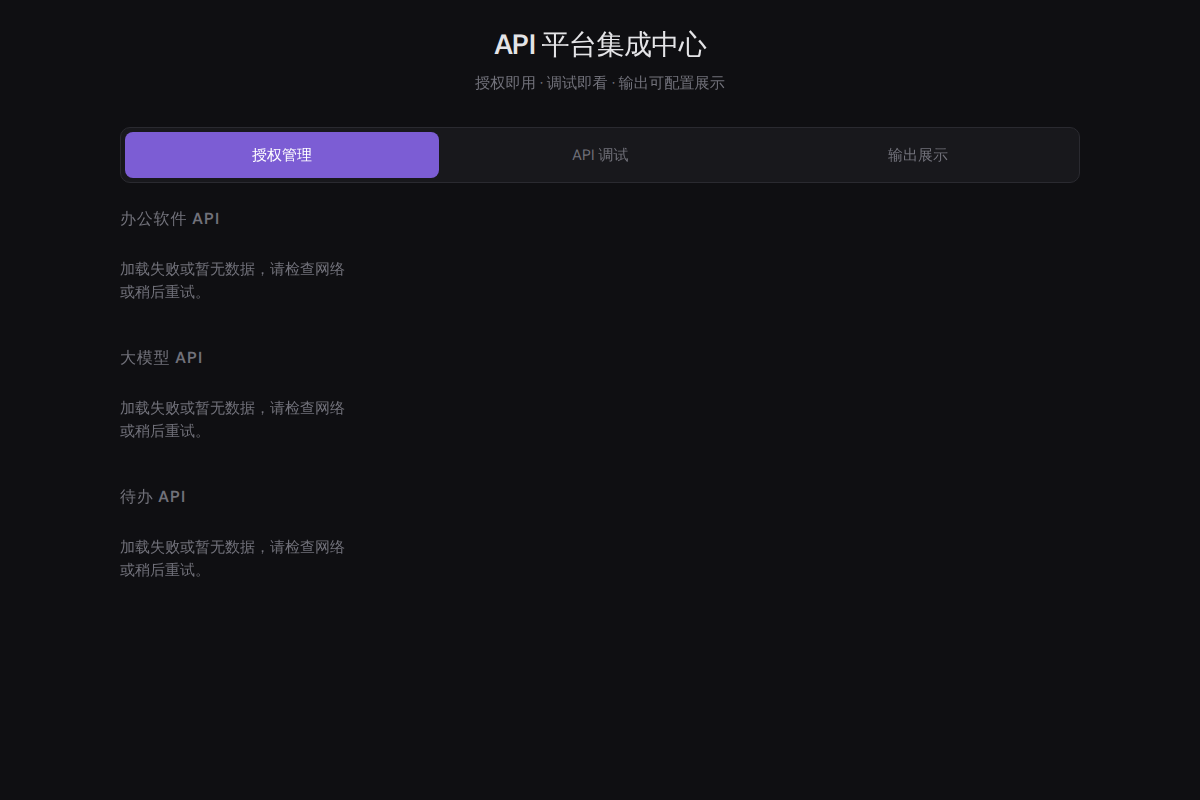Click the 大模型 API section header
Image resolution: width=1200 pixels, height=800 pixels.
click(x=161, y=357)
